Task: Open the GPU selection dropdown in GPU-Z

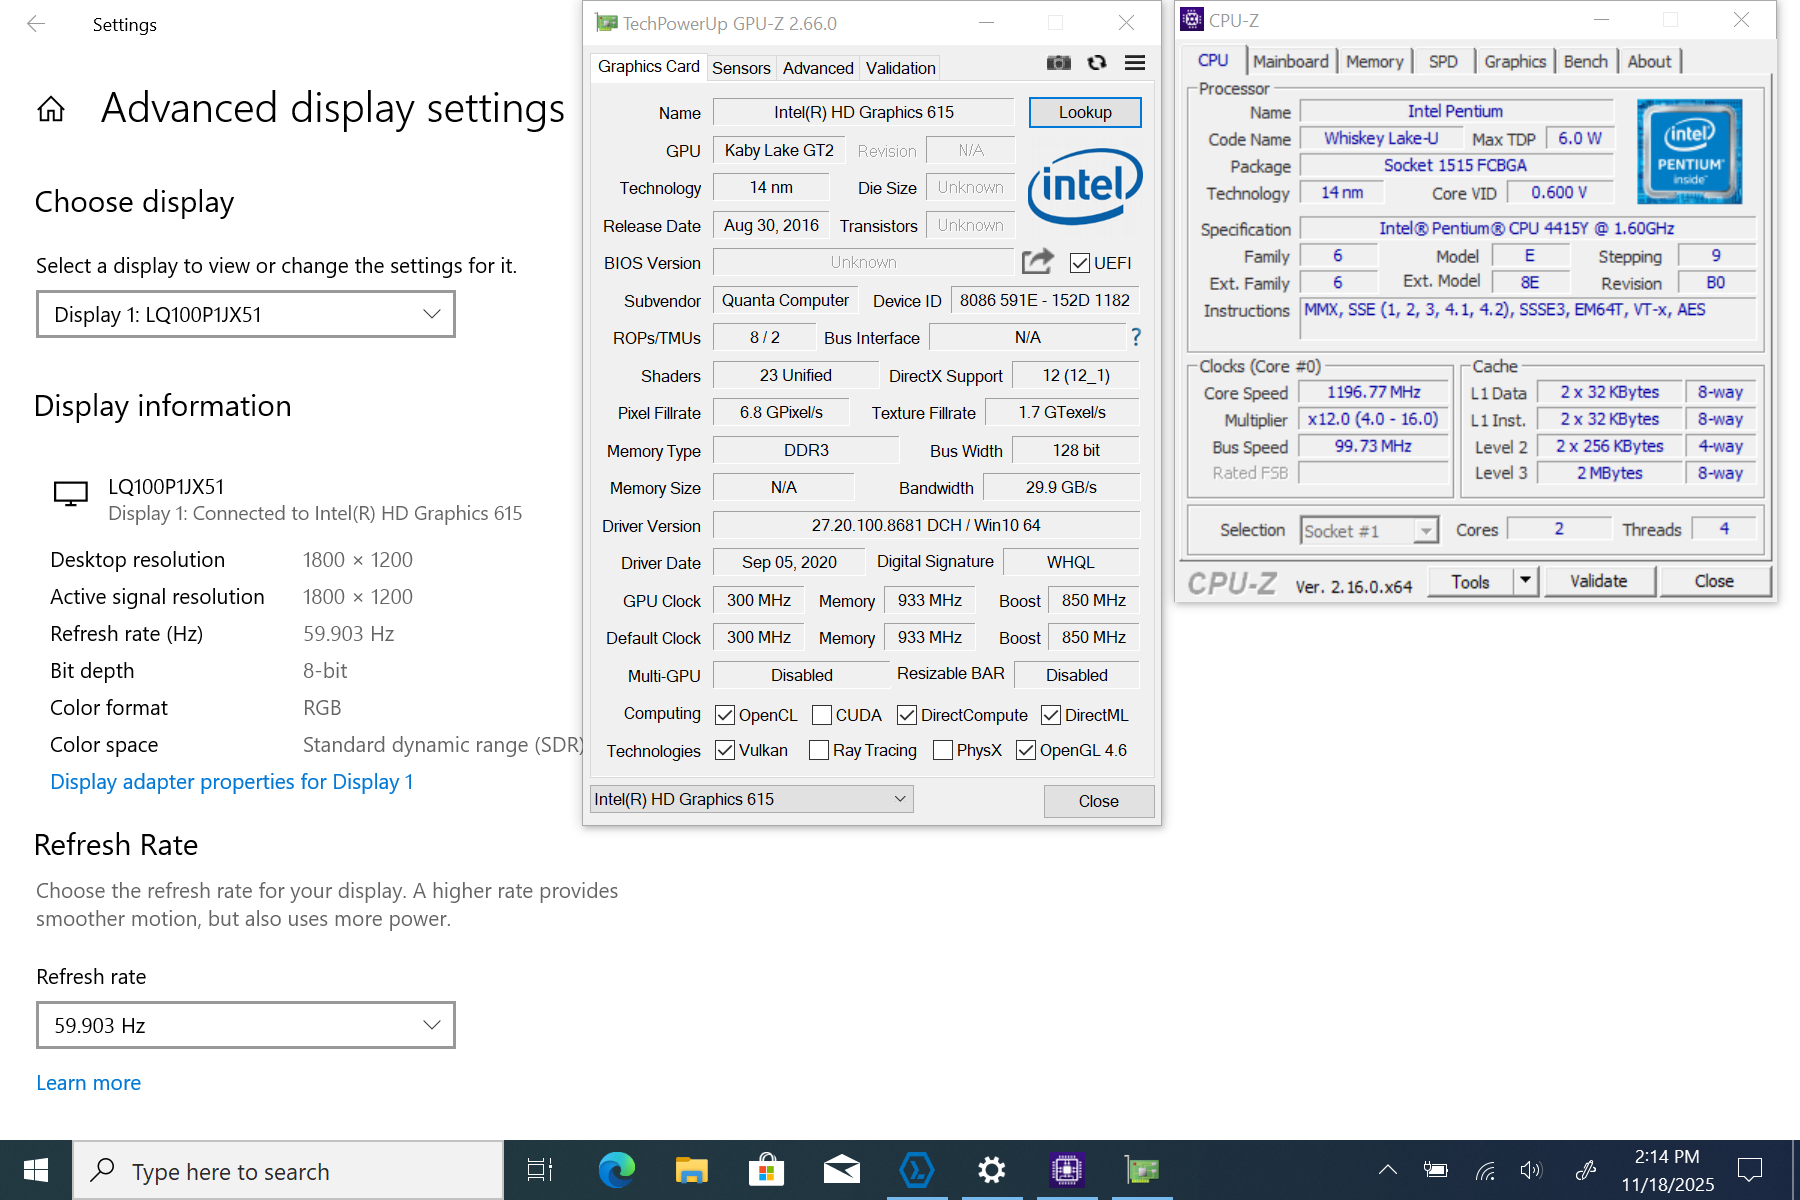Action: (x=751, y=799)
